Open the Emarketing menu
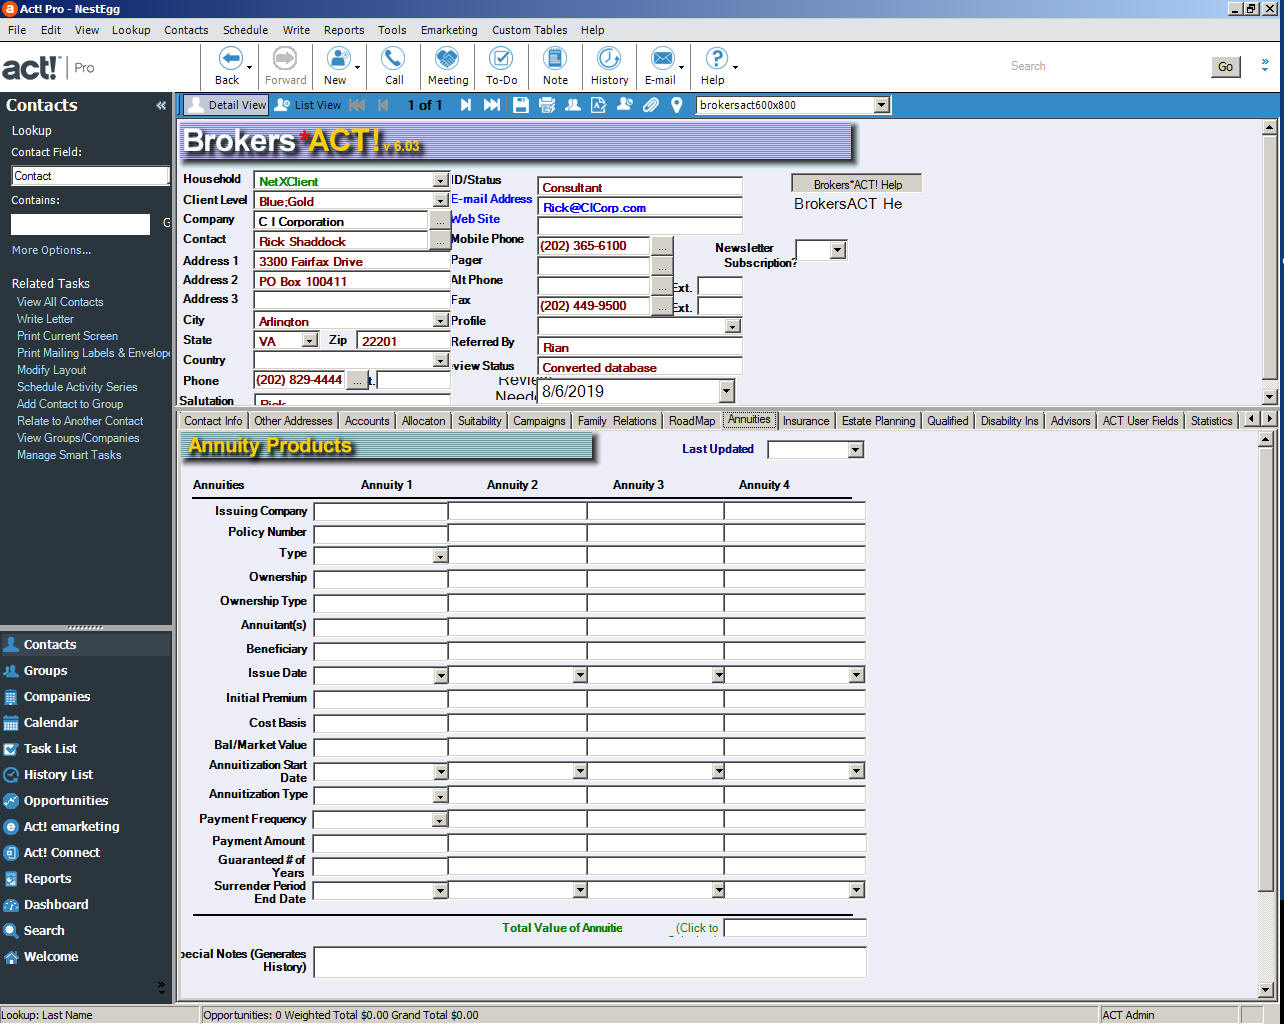This screenshot has height=1024, width=1284. [449, 30]
